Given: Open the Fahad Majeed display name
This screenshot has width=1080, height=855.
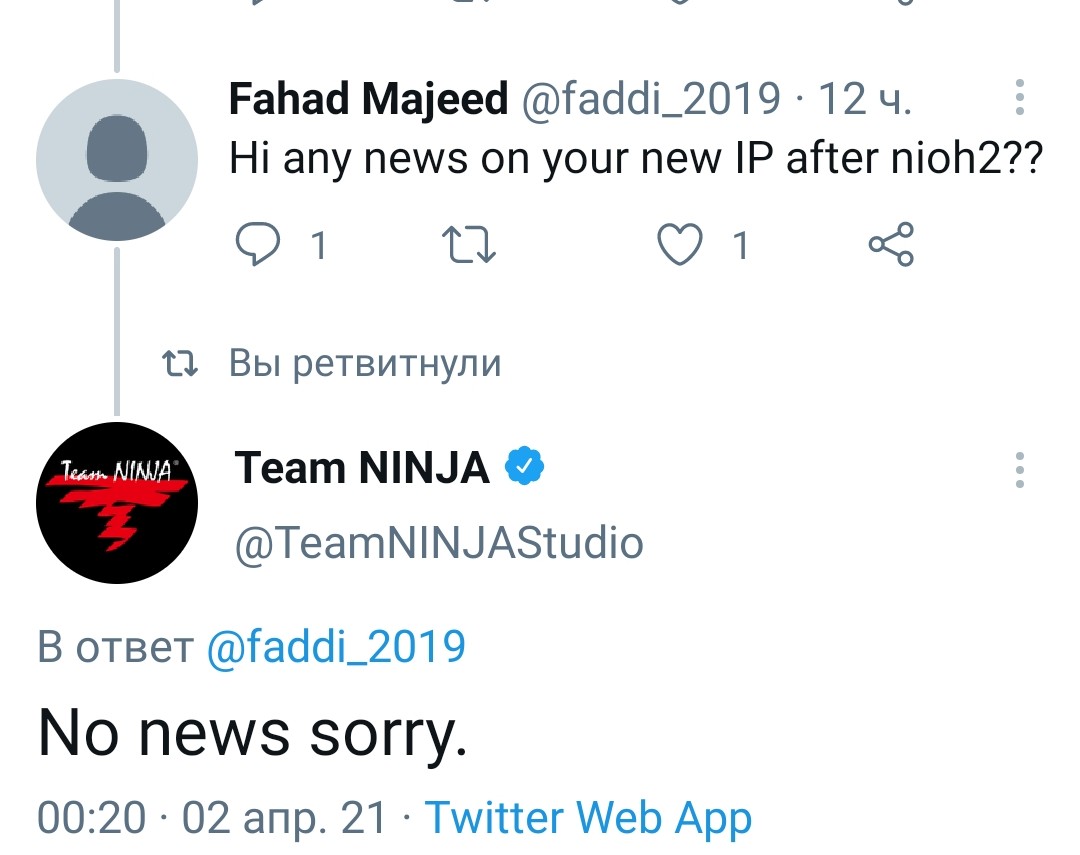Looking at the screenshot, I should pyautogui.click(x=368, y=99).
